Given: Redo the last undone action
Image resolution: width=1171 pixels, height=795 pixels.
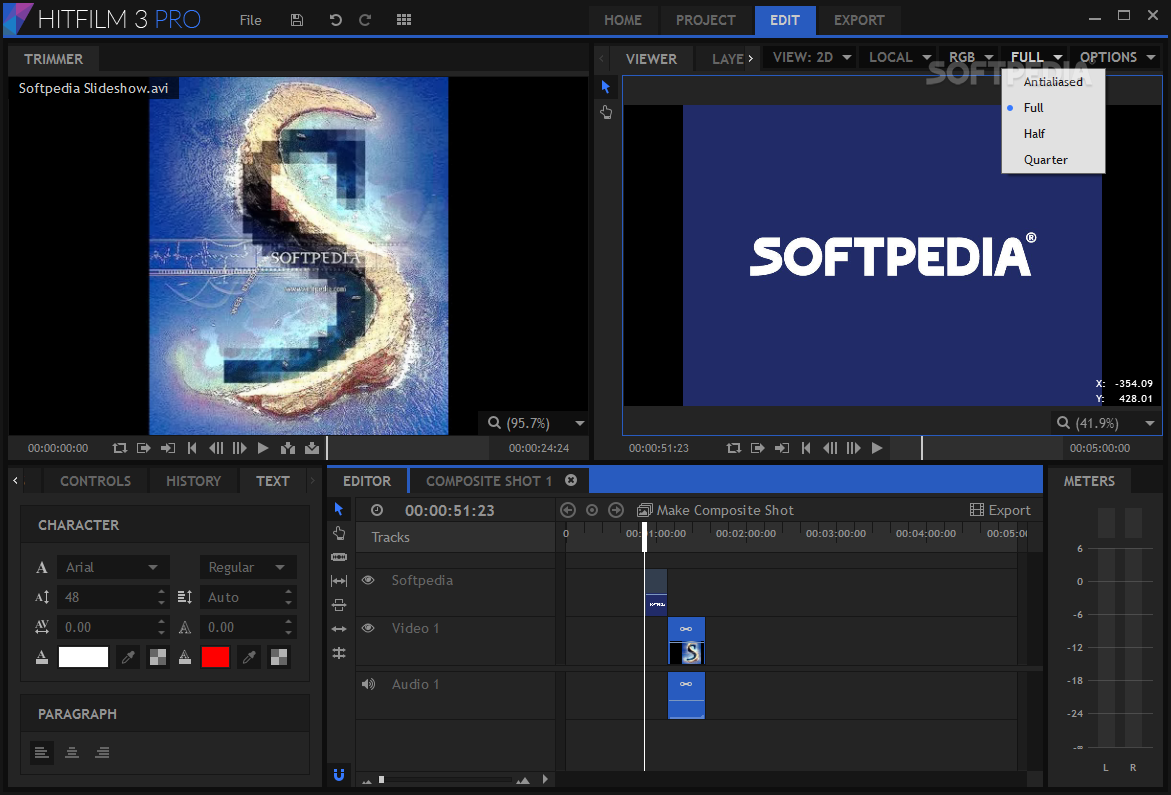Looking at the screenshot, I should tap(365, 20).
